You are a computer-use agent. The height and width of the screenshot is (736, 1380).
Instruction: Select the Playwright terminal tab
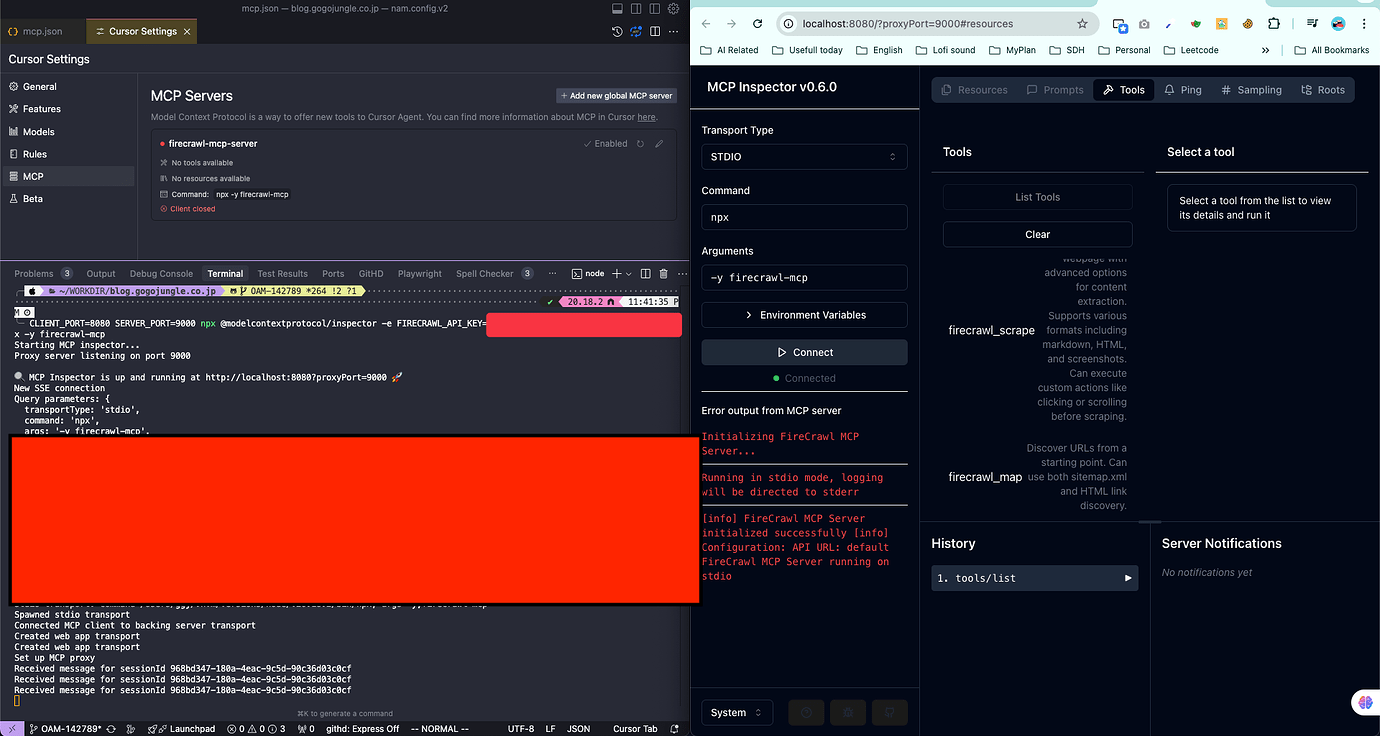[x=419, y=273]
